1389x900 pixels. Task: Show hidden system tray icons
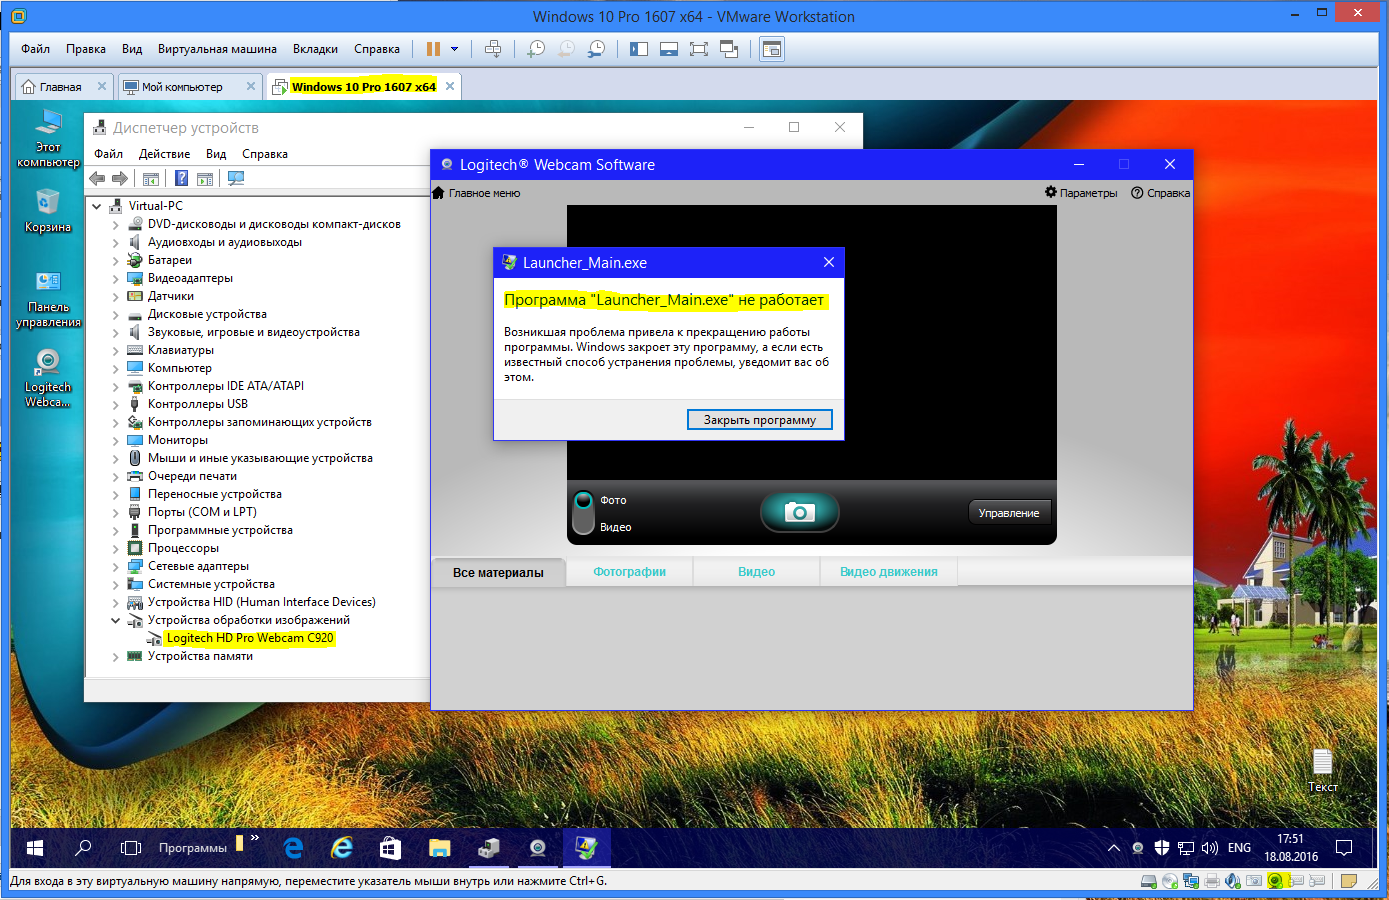point(1114,848)
